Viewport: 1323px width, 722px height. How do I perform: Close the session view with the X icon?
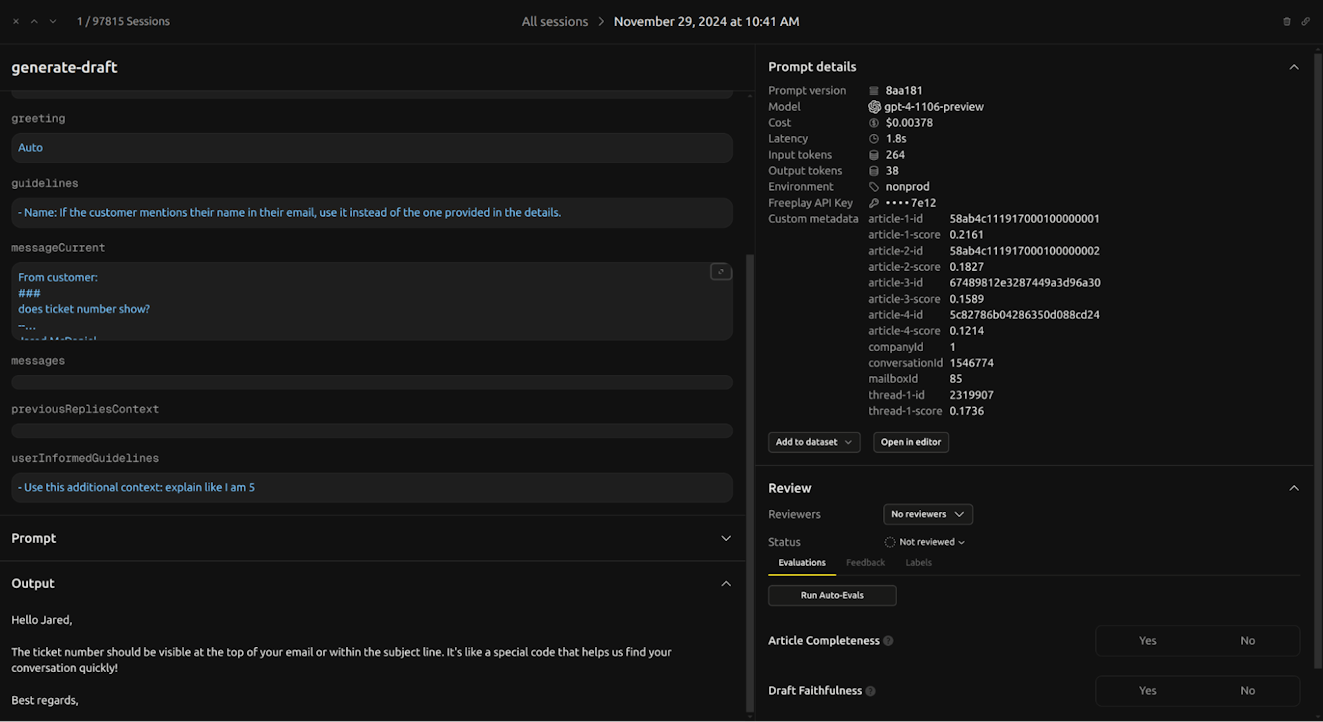coord(16,21)
